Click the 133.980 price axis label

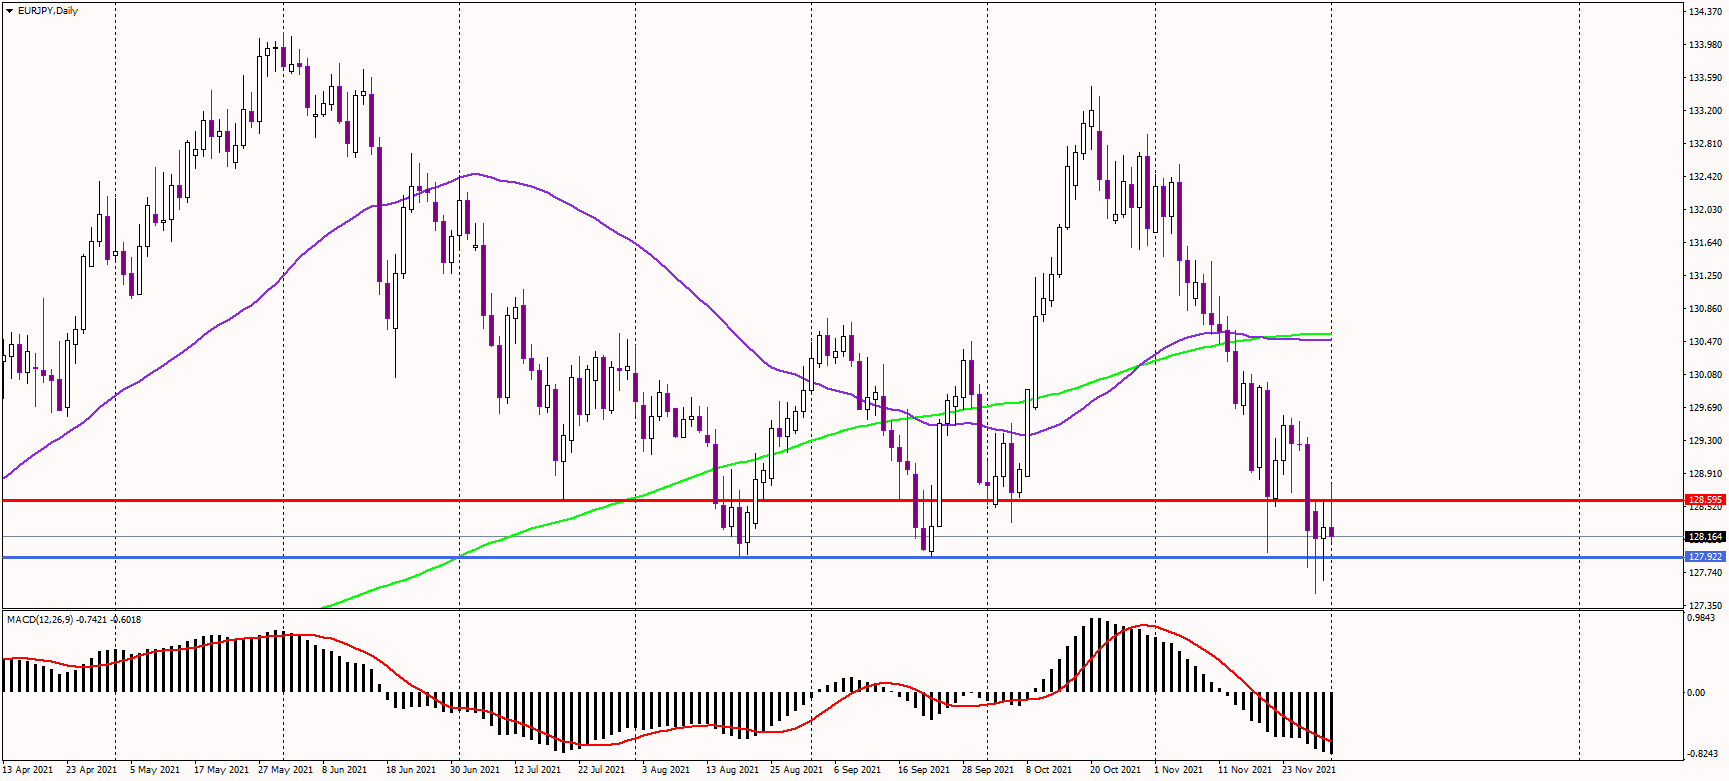1705,45
